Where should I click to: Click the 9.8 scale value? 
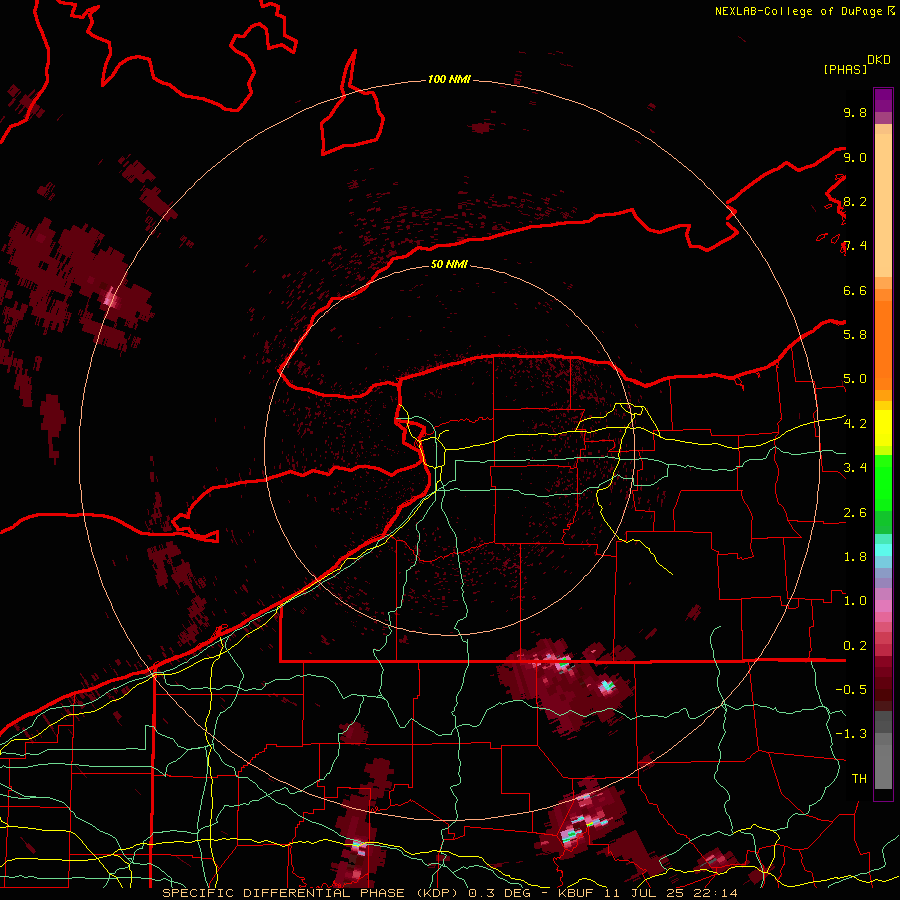(x=855, y=112)
